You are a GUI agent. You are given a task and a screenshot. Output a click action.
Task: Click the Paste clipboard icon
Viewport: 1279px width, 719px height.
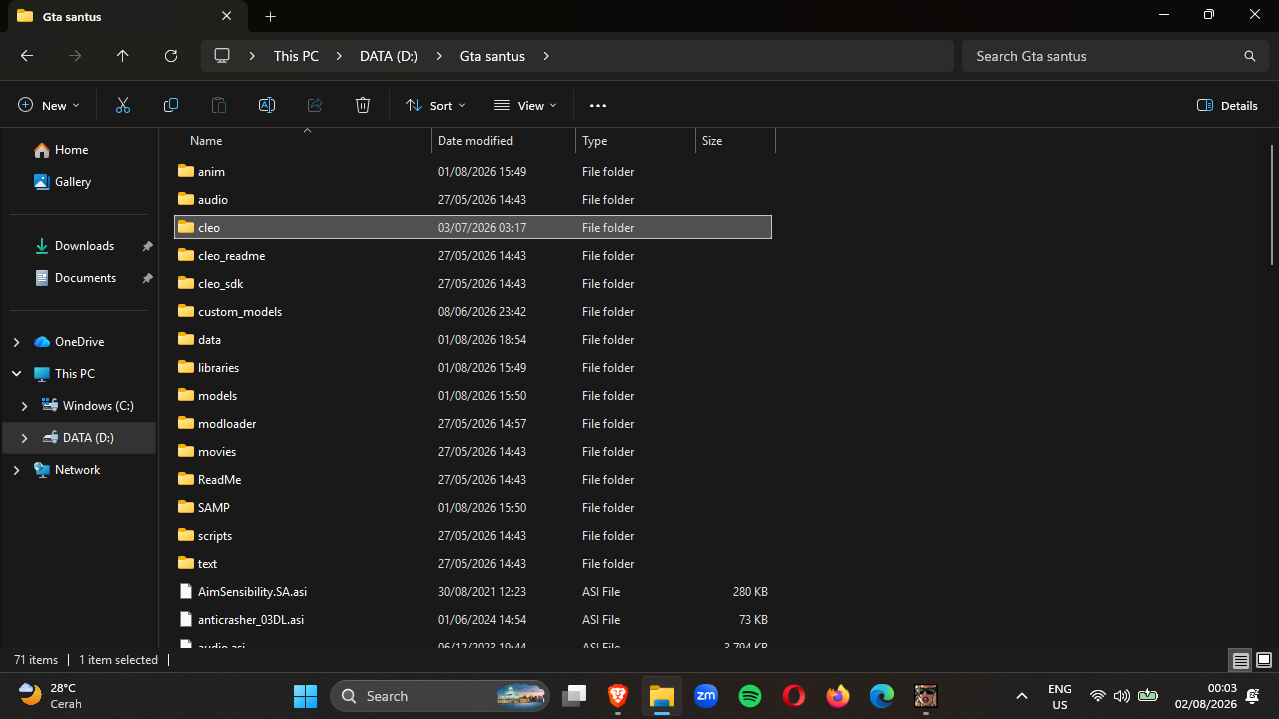click(x=219, y=105)
